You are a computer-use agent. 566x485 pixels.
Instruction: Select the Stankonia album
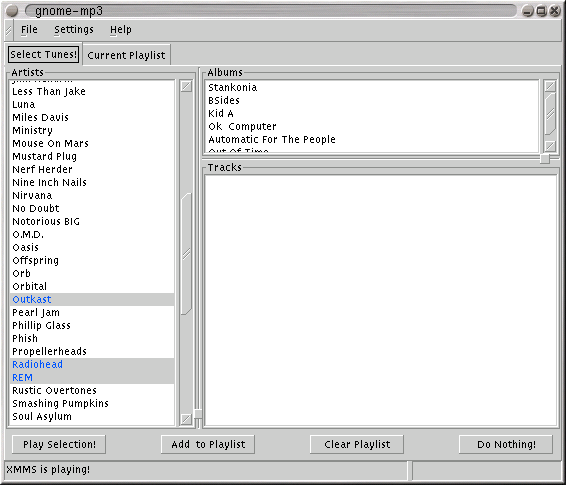(372, 88)
